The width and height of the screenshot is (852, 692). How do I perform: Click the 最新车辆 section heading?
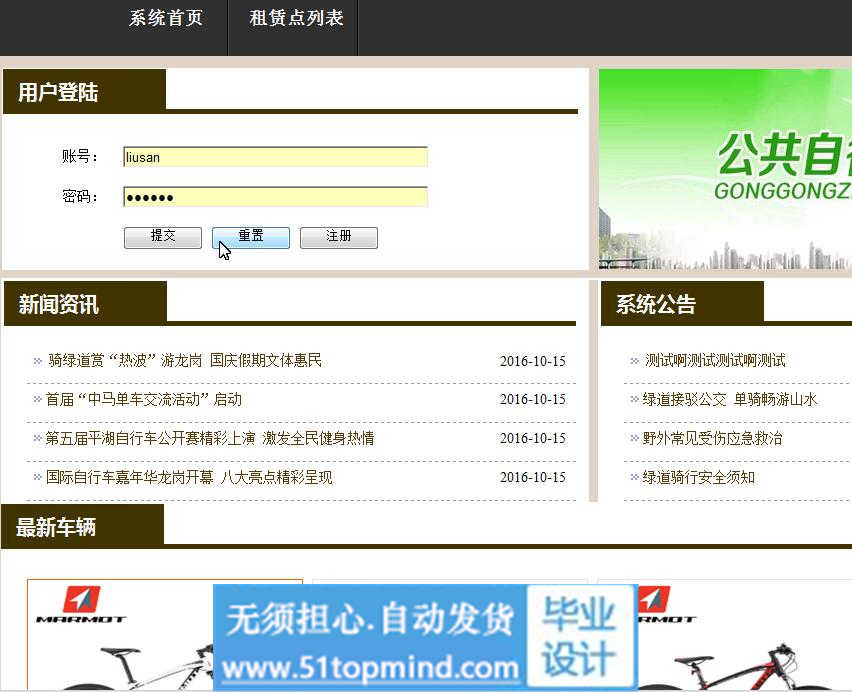[56, 527]
